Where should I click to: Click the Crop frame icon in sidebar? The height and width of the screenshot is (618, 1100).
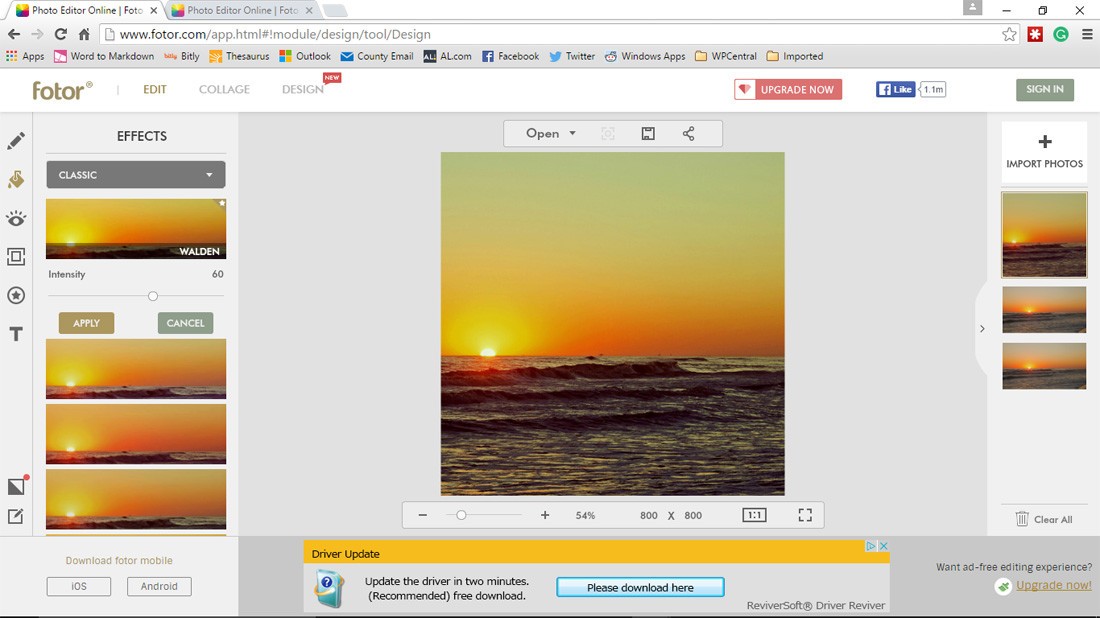pyautogui.click(x=15, y=257)
